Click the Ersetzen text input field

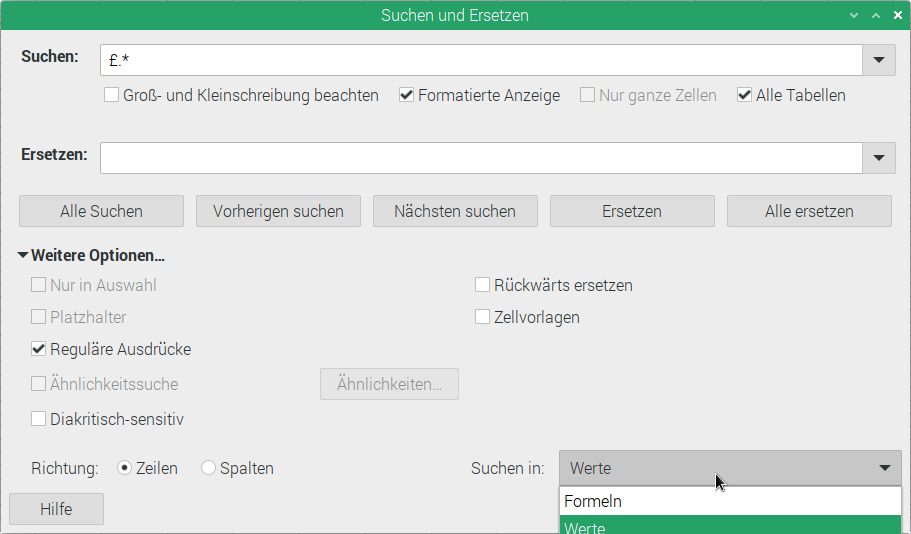click(481, 157)
